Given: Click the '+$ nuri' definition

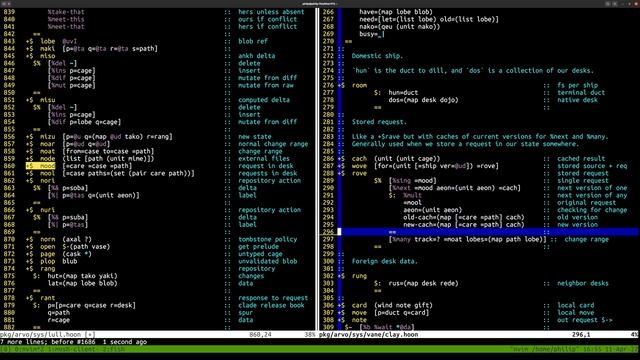Looking at the screenshot, I should pos(40,210).
